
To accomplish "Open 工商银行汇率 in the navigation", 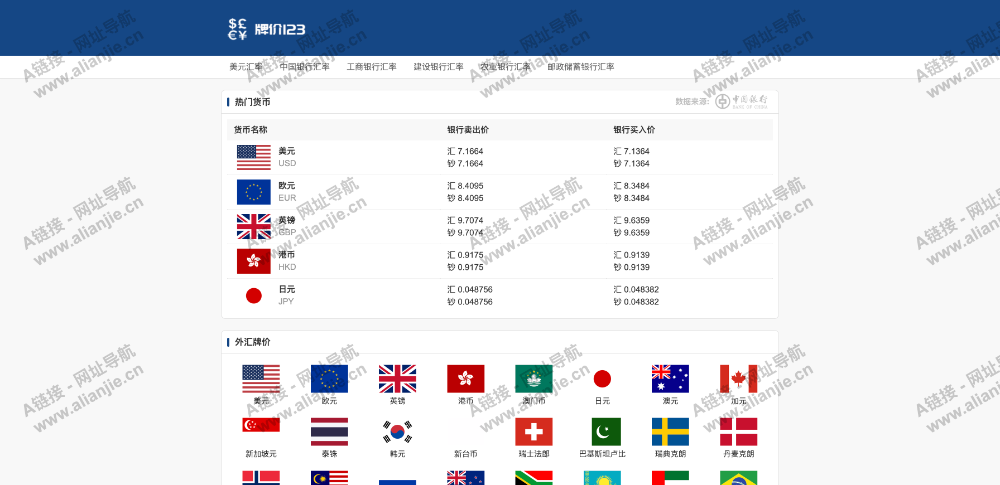I will point(371,67).
